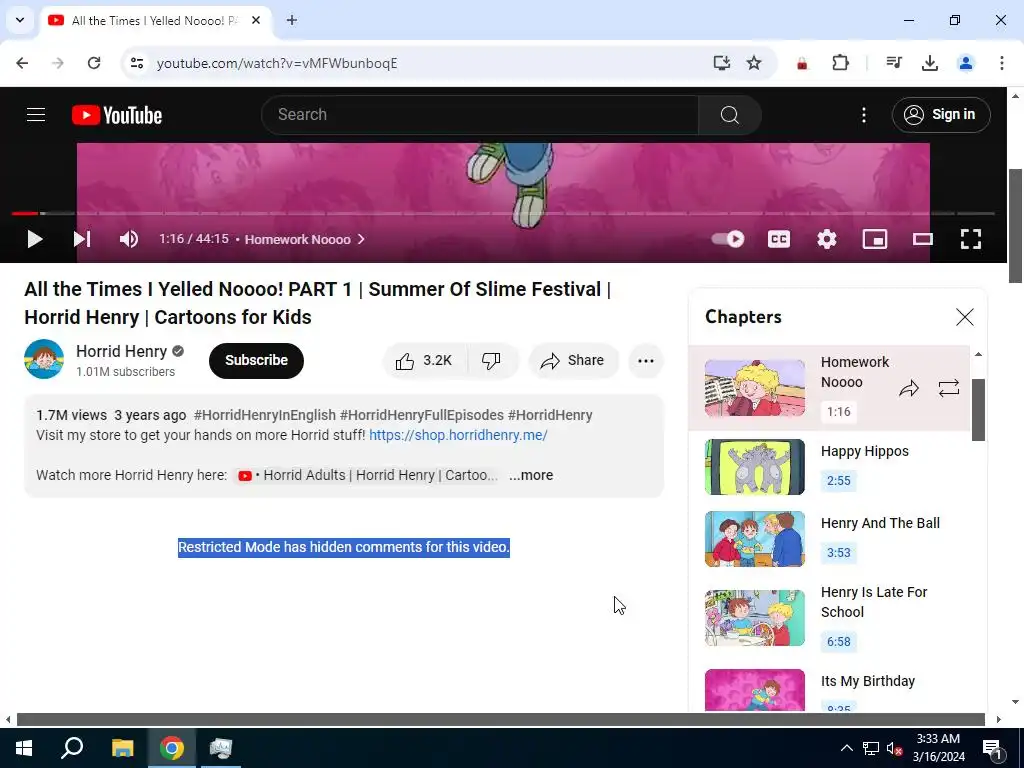Open more actions ellipsis below the video
This screenshot has width=1024, height=768.
(645, 360)
